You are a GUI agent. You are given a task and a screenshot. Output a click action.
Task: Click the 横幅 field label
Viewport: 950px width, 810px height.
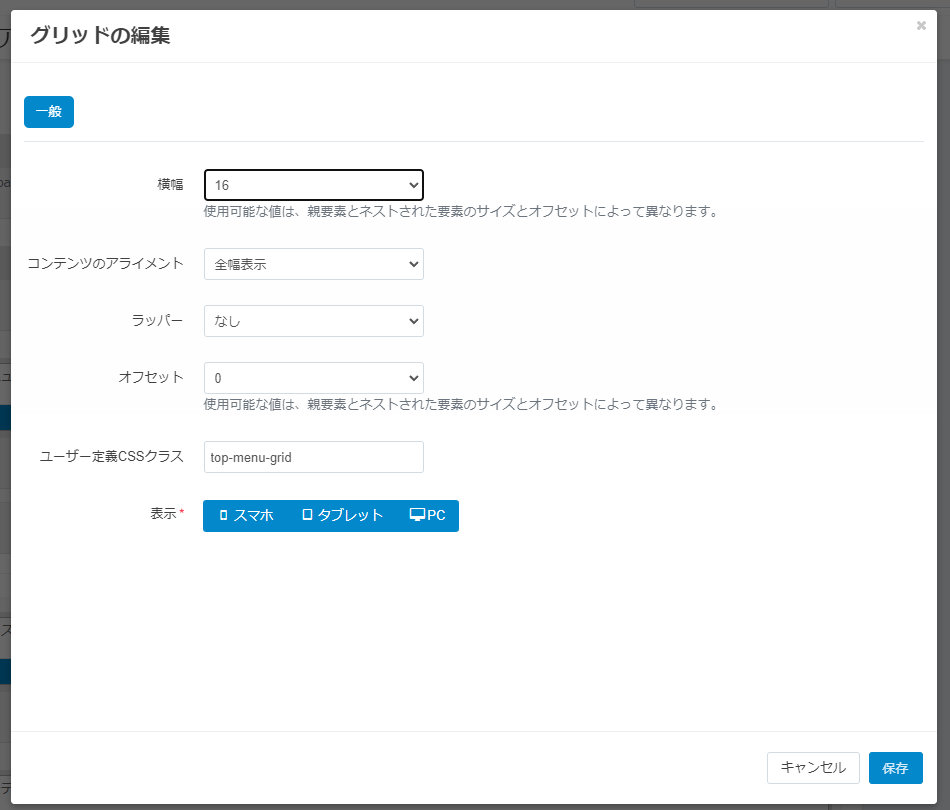(x=170, y=184)
